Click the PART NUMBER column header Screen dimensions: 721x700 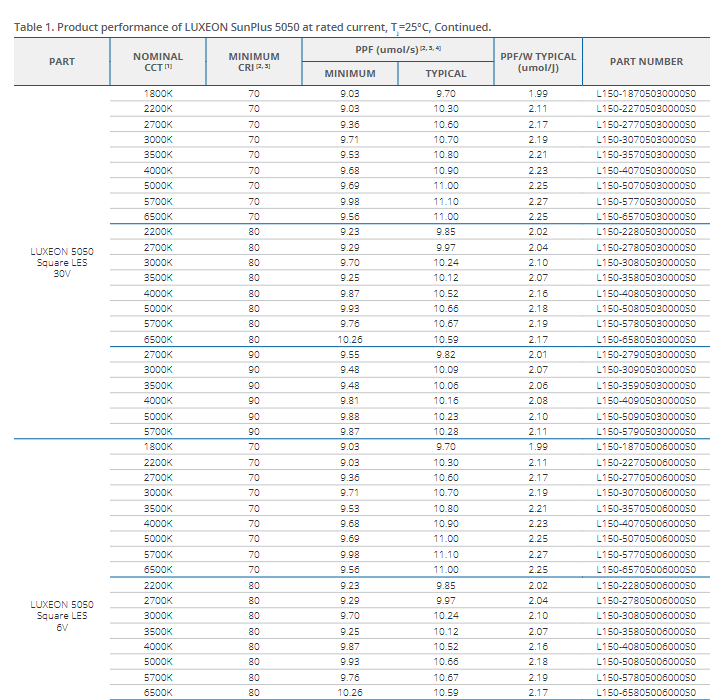646,62
